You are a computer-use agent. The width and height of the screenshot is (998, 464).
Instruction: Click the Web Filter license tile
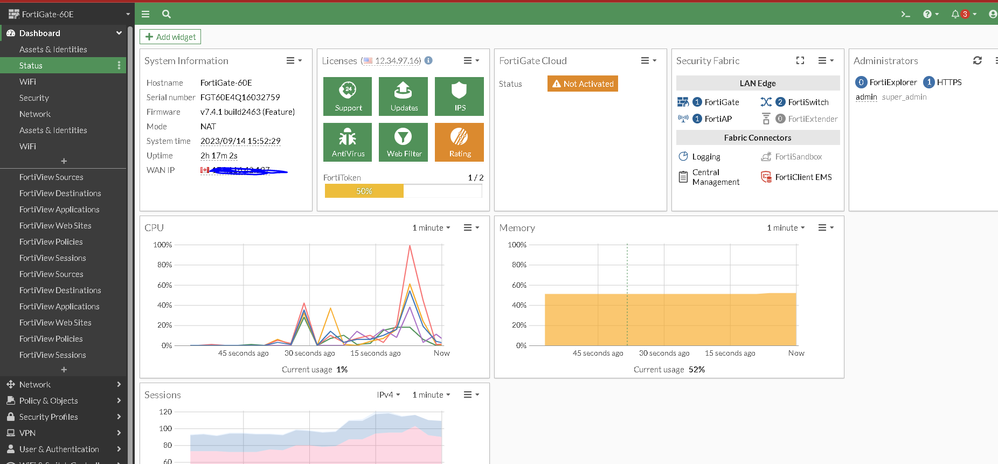click(403, 142)
